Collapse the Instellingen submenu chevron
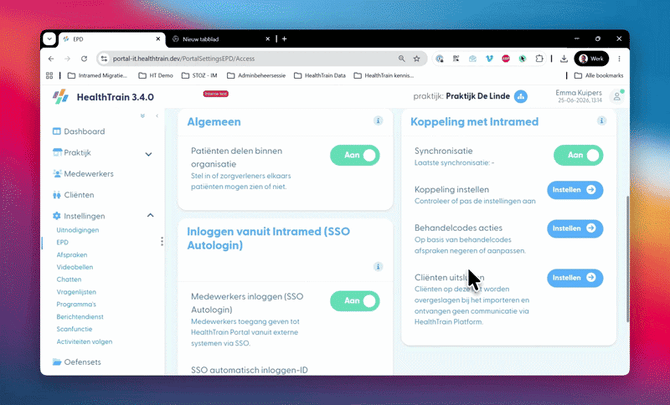The width and height of the screenshot is (670, 405). pyautogui.click(x=150, y=215)
